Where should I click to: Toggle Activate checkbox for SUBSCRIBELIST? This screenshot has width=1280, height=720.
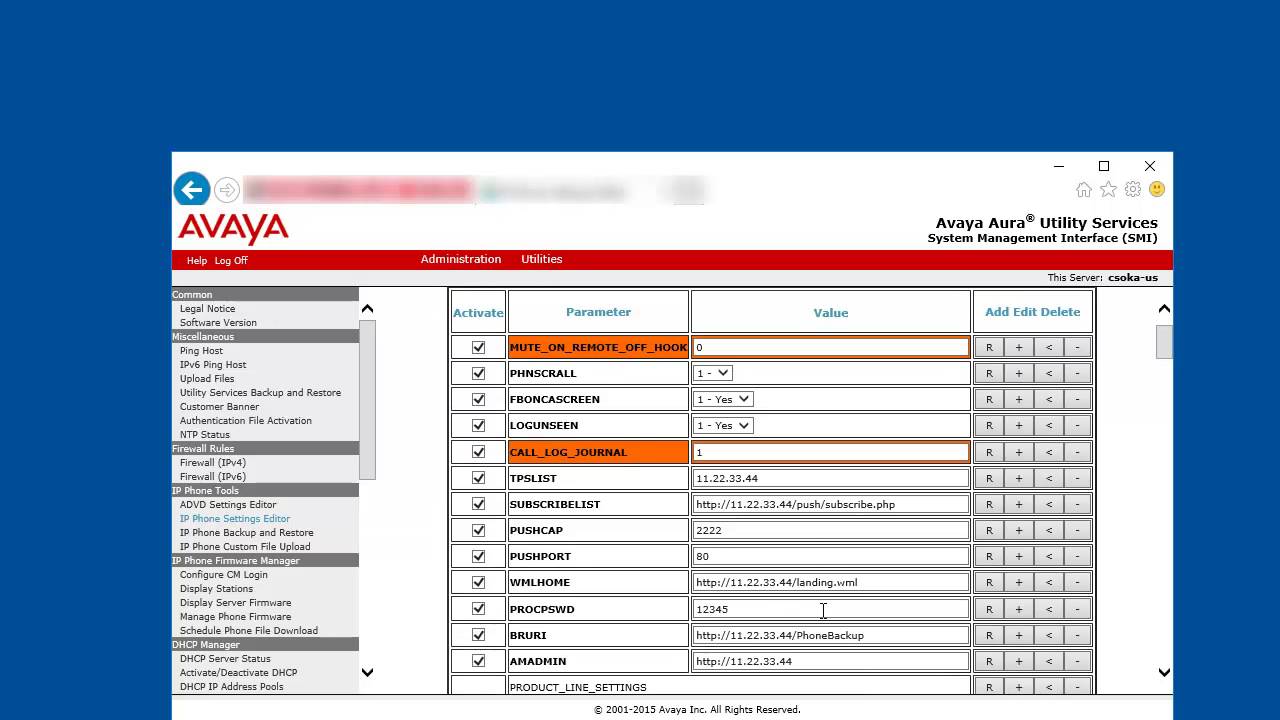[x=478, y=504]
